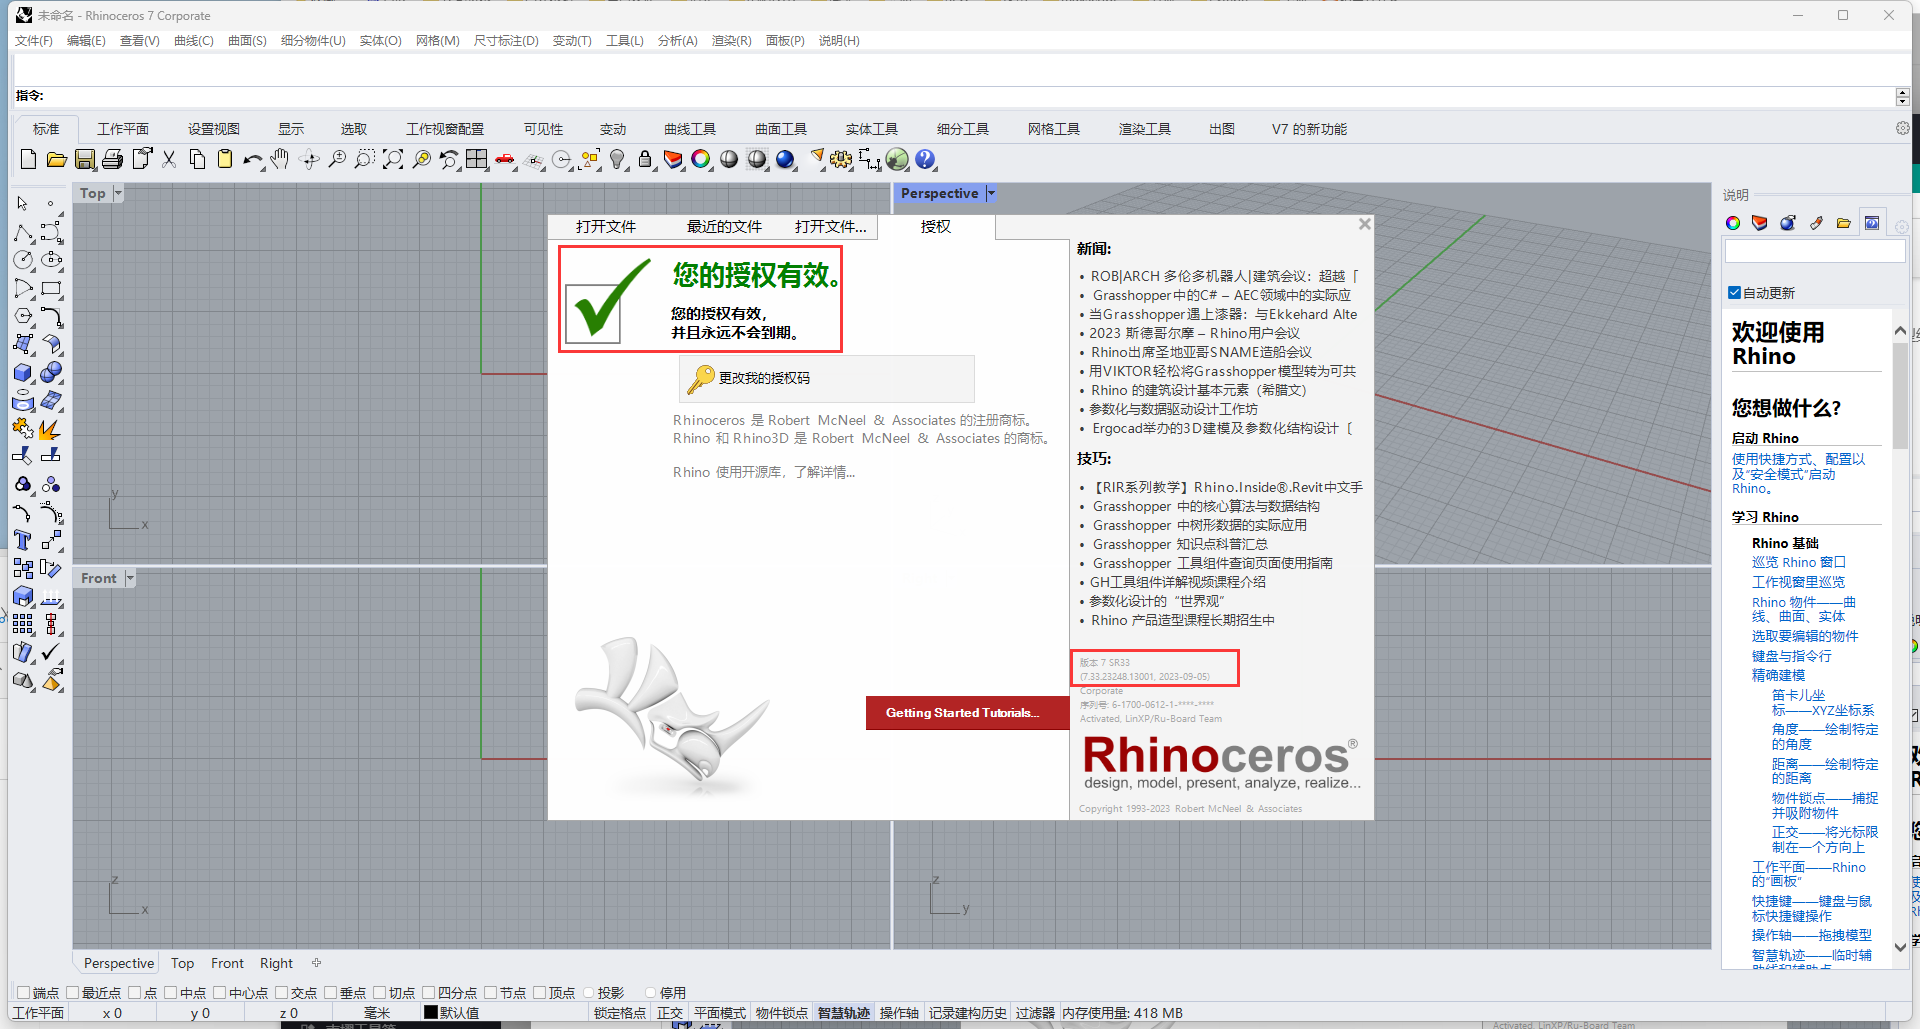Image resolution: width=1920 pixels, height=1029 pixels.
Task: Open the 键盘与指令行 help link
Action: tap(1792, 656)
